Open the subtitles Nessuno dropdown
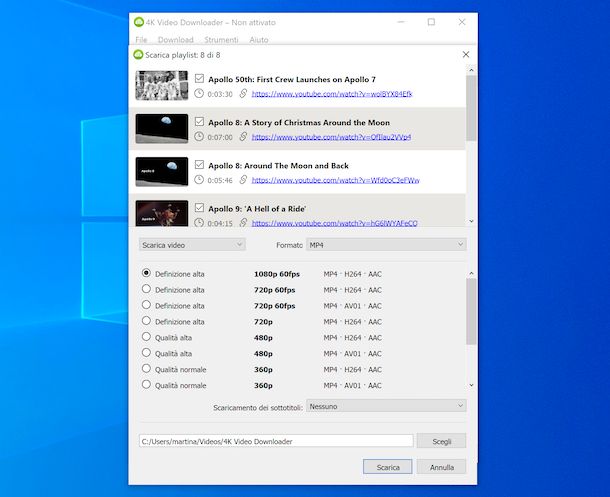The width and height of the screenshot is (610, 497). [x=386, y=406]
